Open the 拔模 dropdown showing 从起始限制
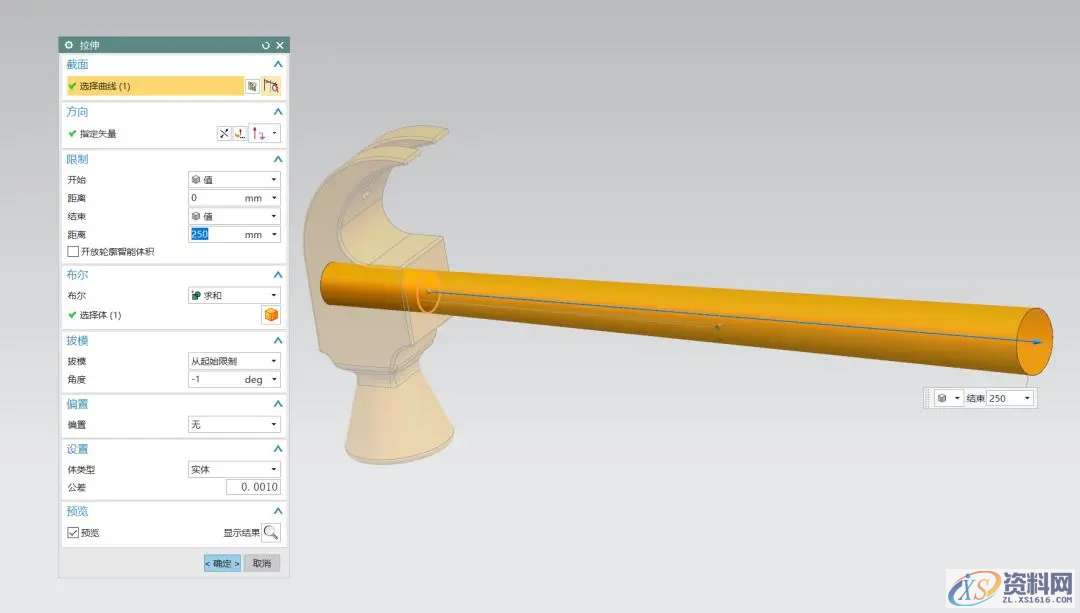The height and width of the screenshot is (613, 1080). coord(234,361)
